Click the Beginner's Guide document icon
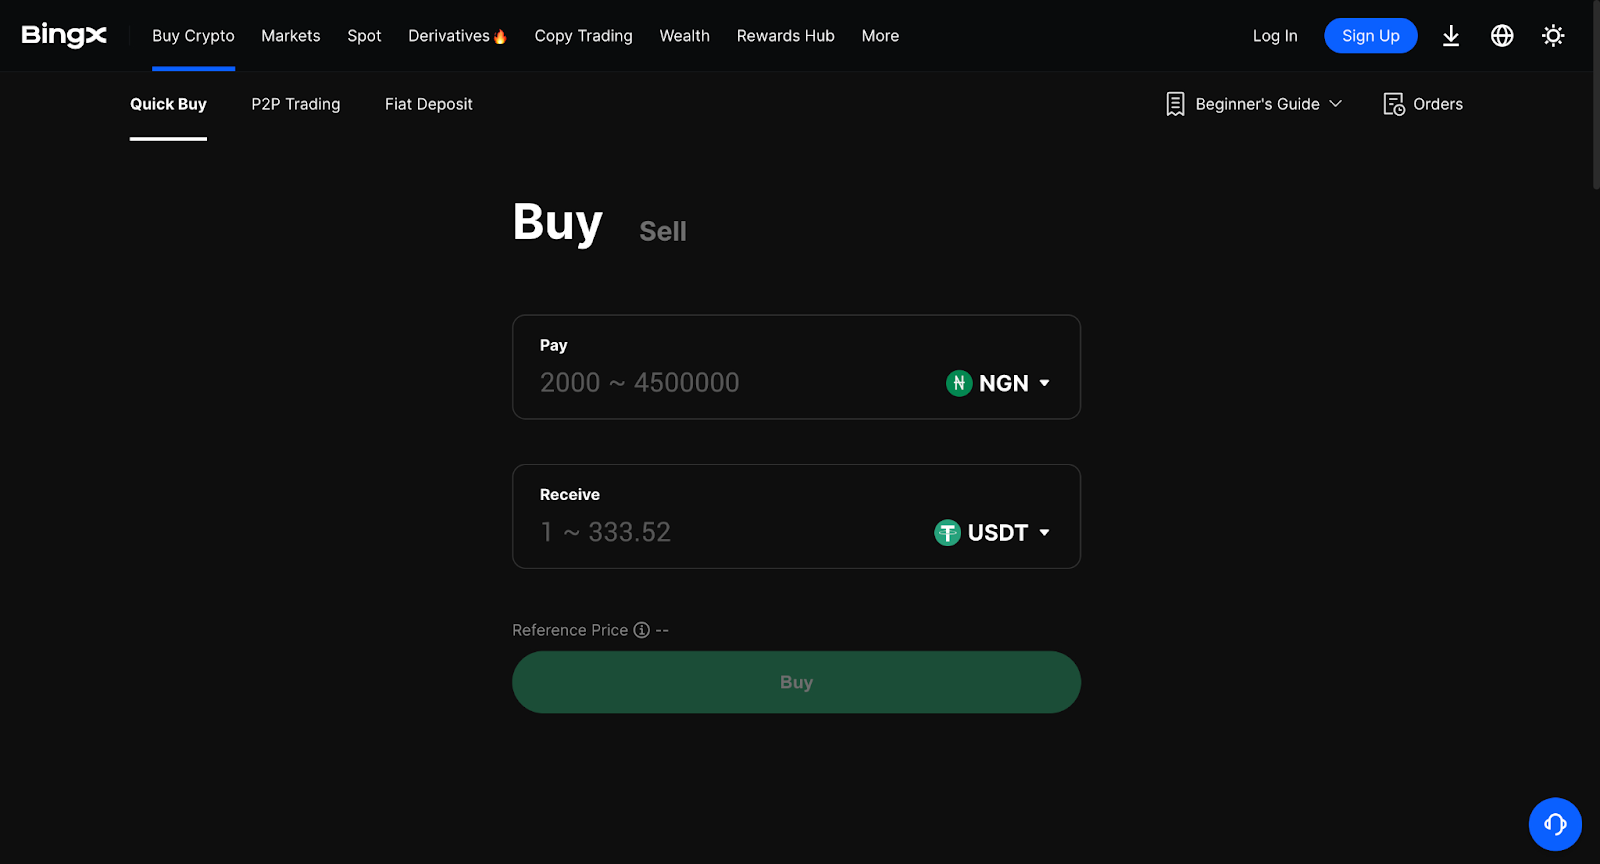 [1176, 104]
